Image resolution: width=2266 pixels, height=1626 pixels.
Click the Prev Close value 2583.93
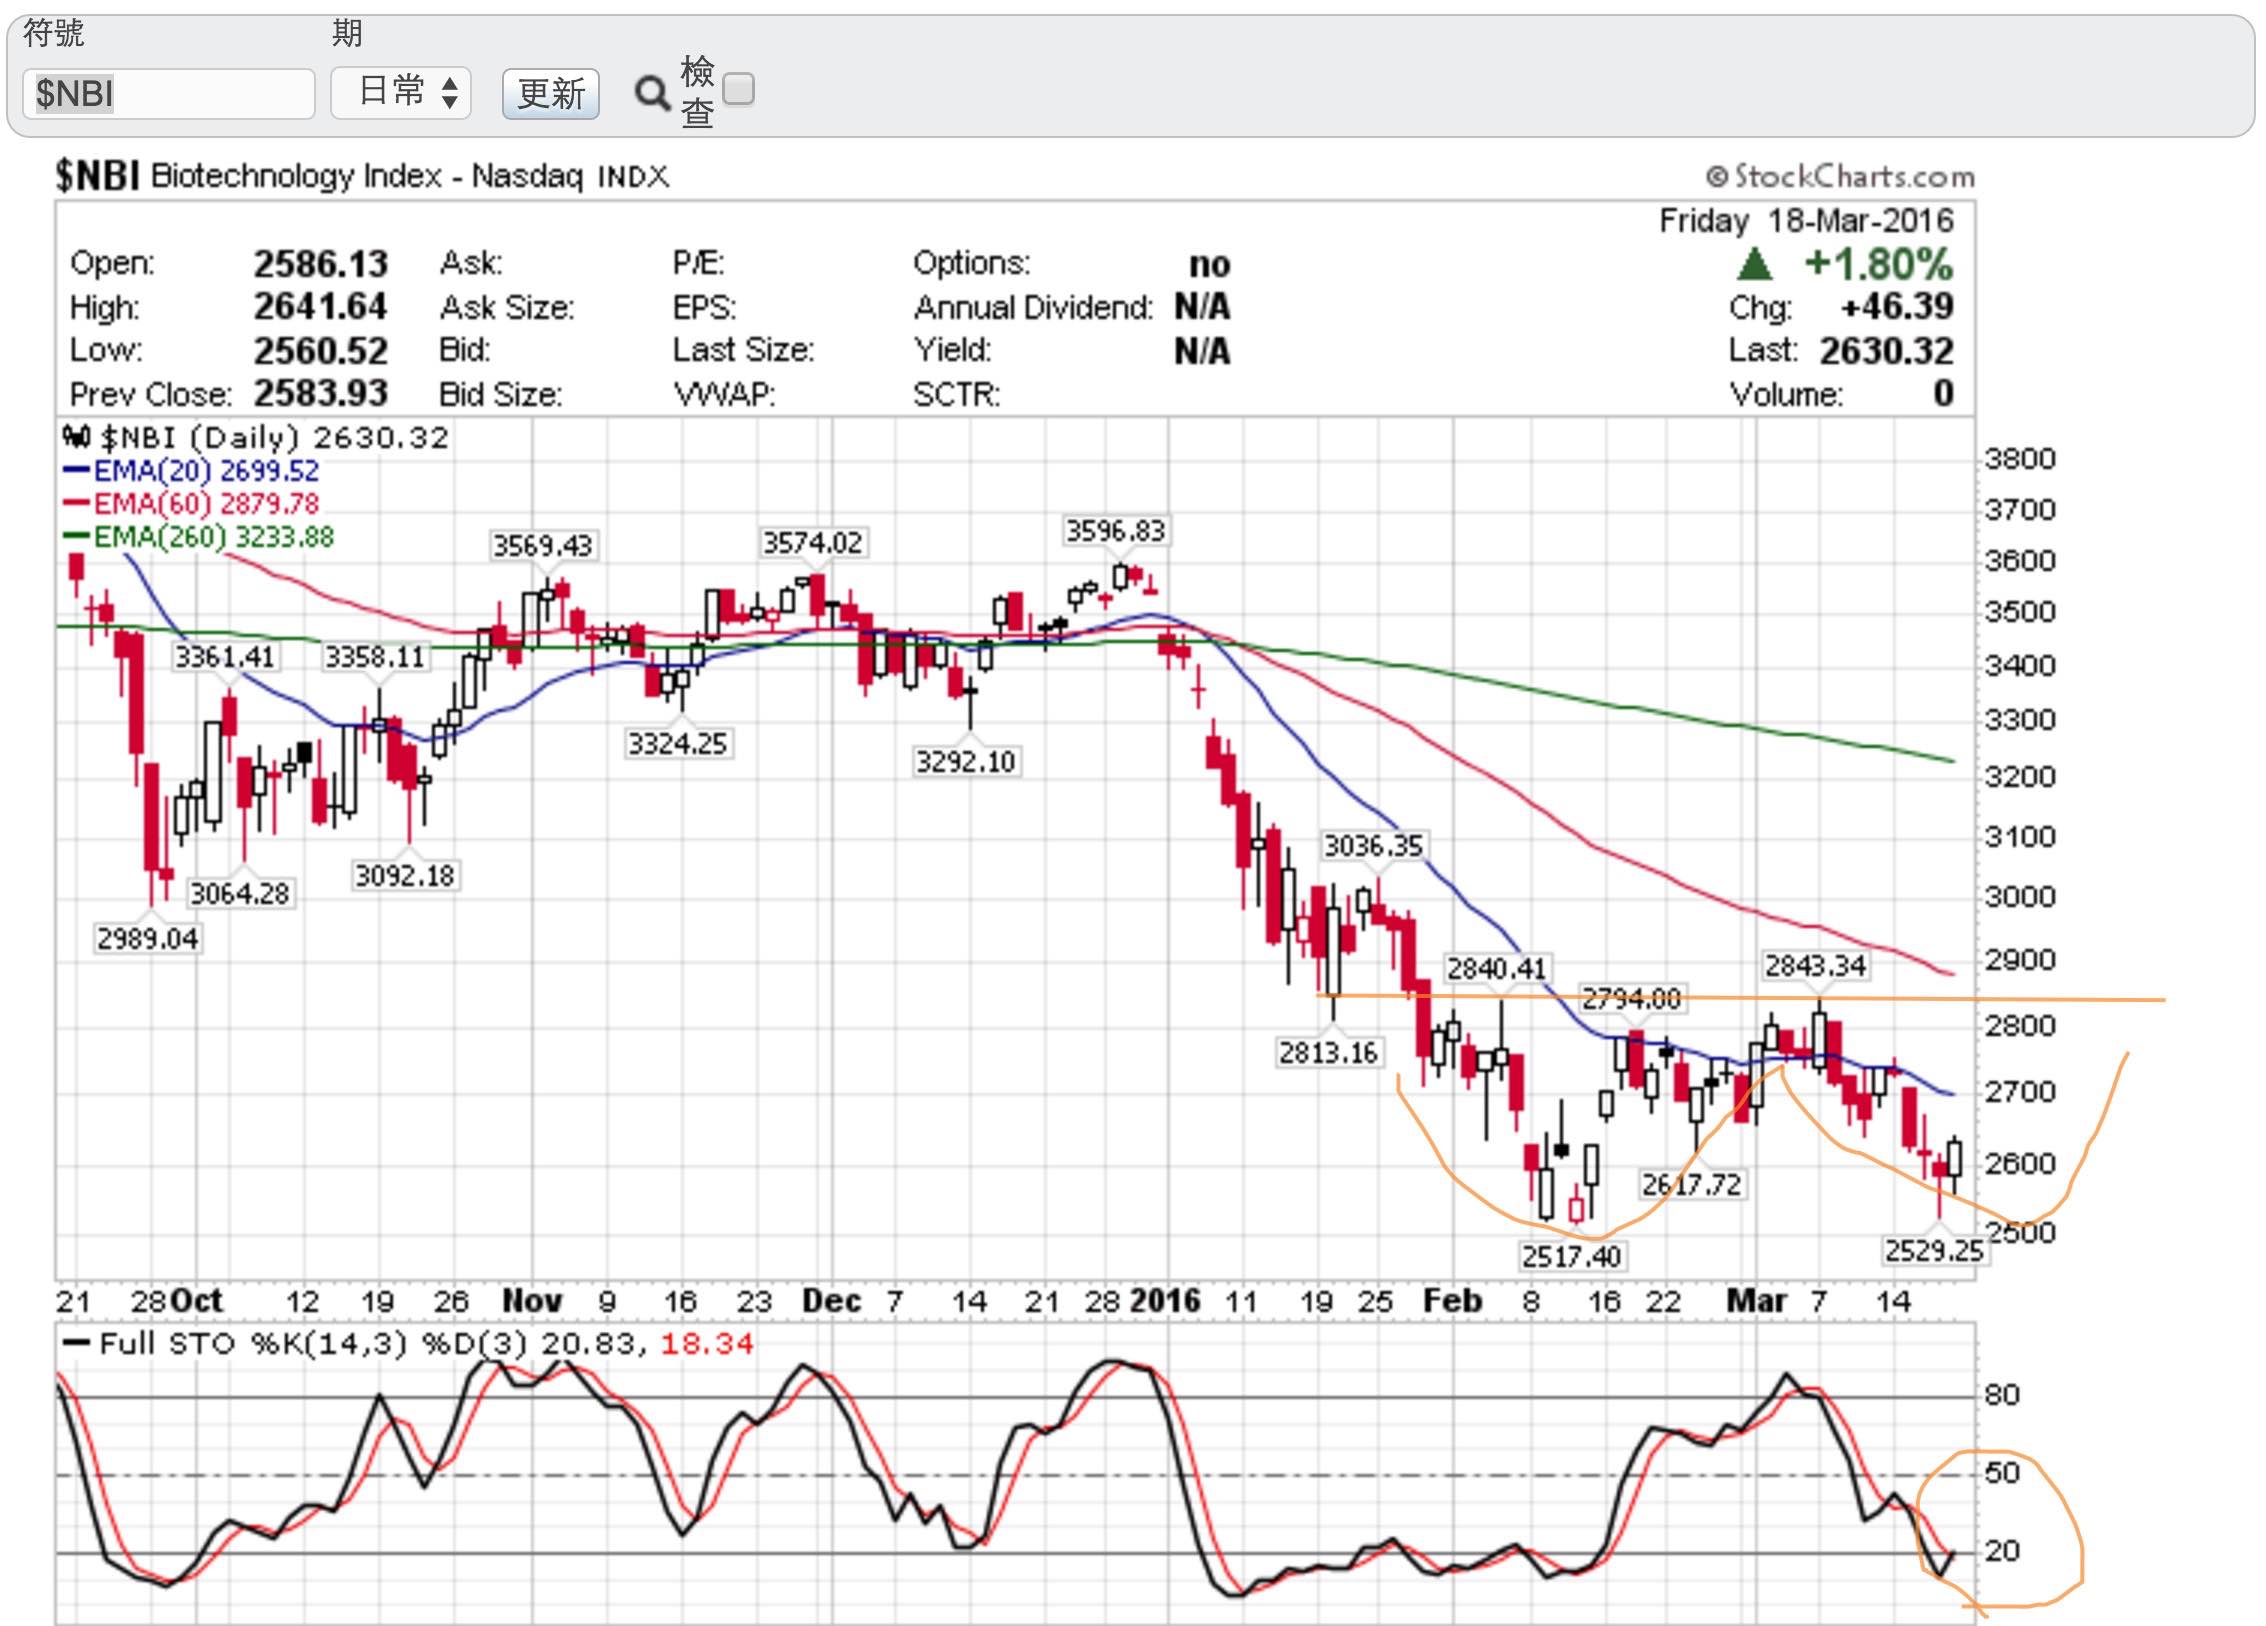[x=320, y=393]
